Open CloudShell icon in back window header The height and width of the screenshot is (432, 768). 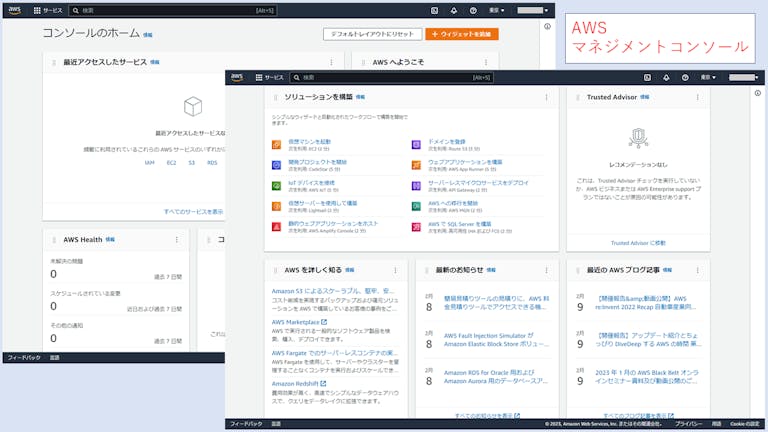(434, 10)
